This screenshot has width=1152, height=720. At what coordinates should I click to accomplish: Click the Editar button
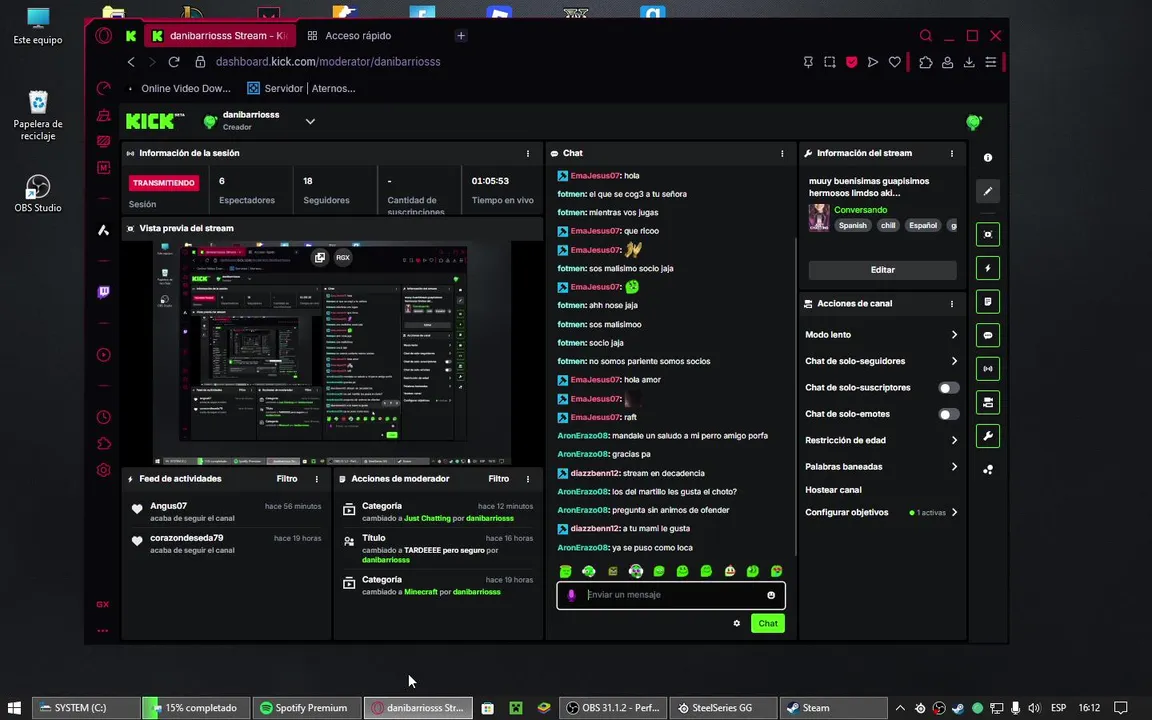tap(882, 270)
